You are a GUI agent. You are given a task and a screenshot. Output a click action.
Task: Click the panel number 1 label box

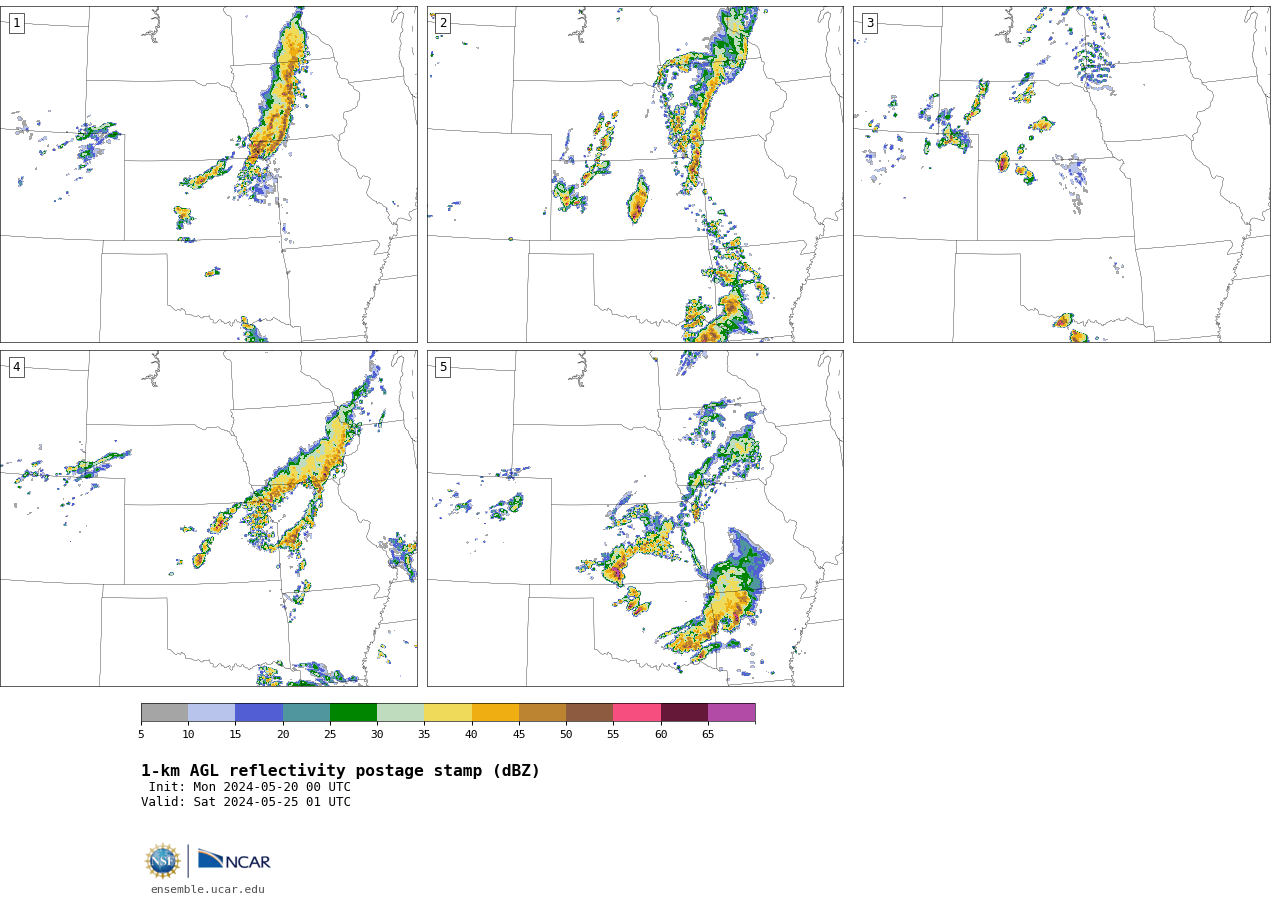16,23
